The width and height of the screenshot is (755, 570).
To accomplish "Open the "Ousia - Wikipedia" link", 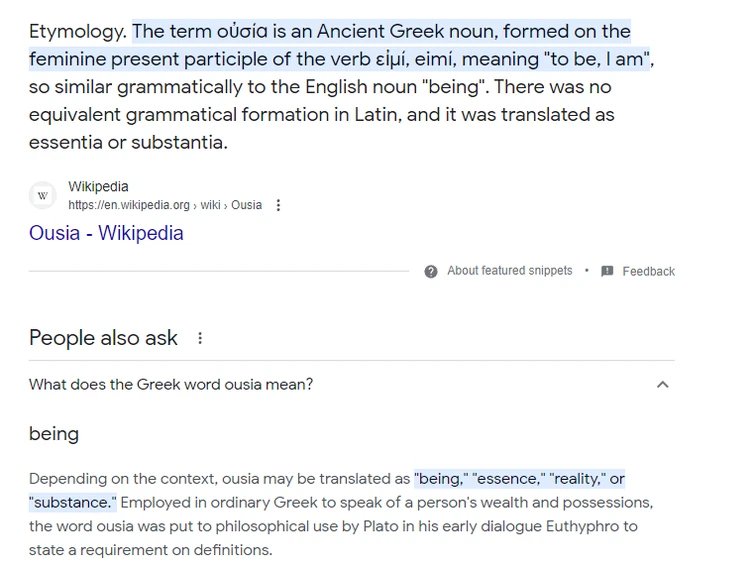I will [106, 233].
